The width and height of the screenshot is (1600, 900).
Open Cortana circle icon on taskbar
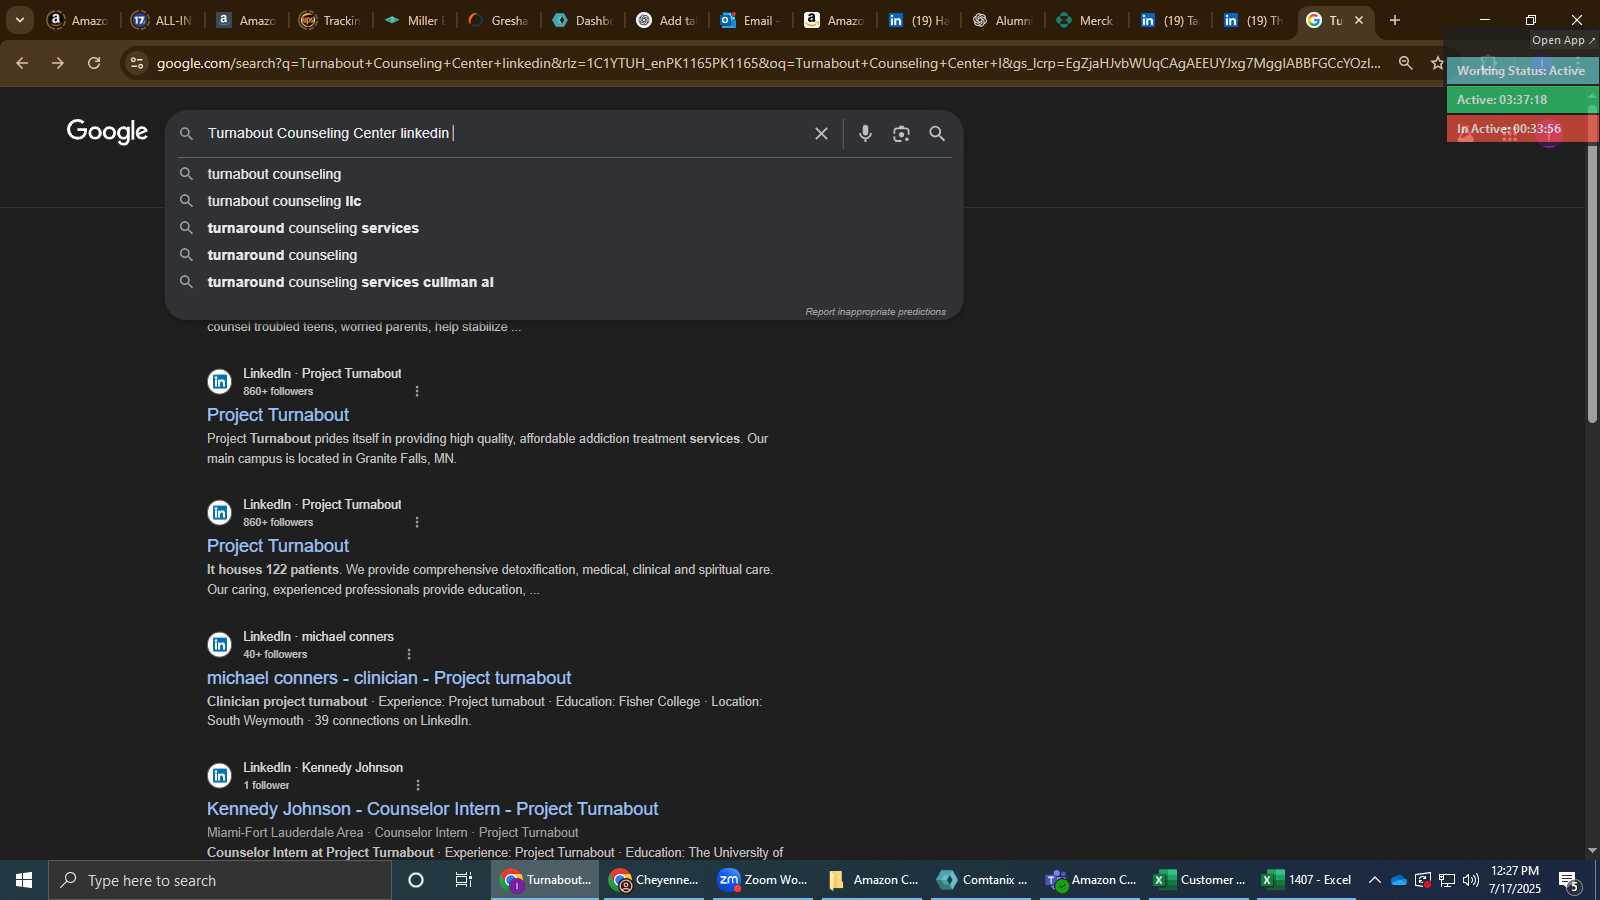point(416,880)
